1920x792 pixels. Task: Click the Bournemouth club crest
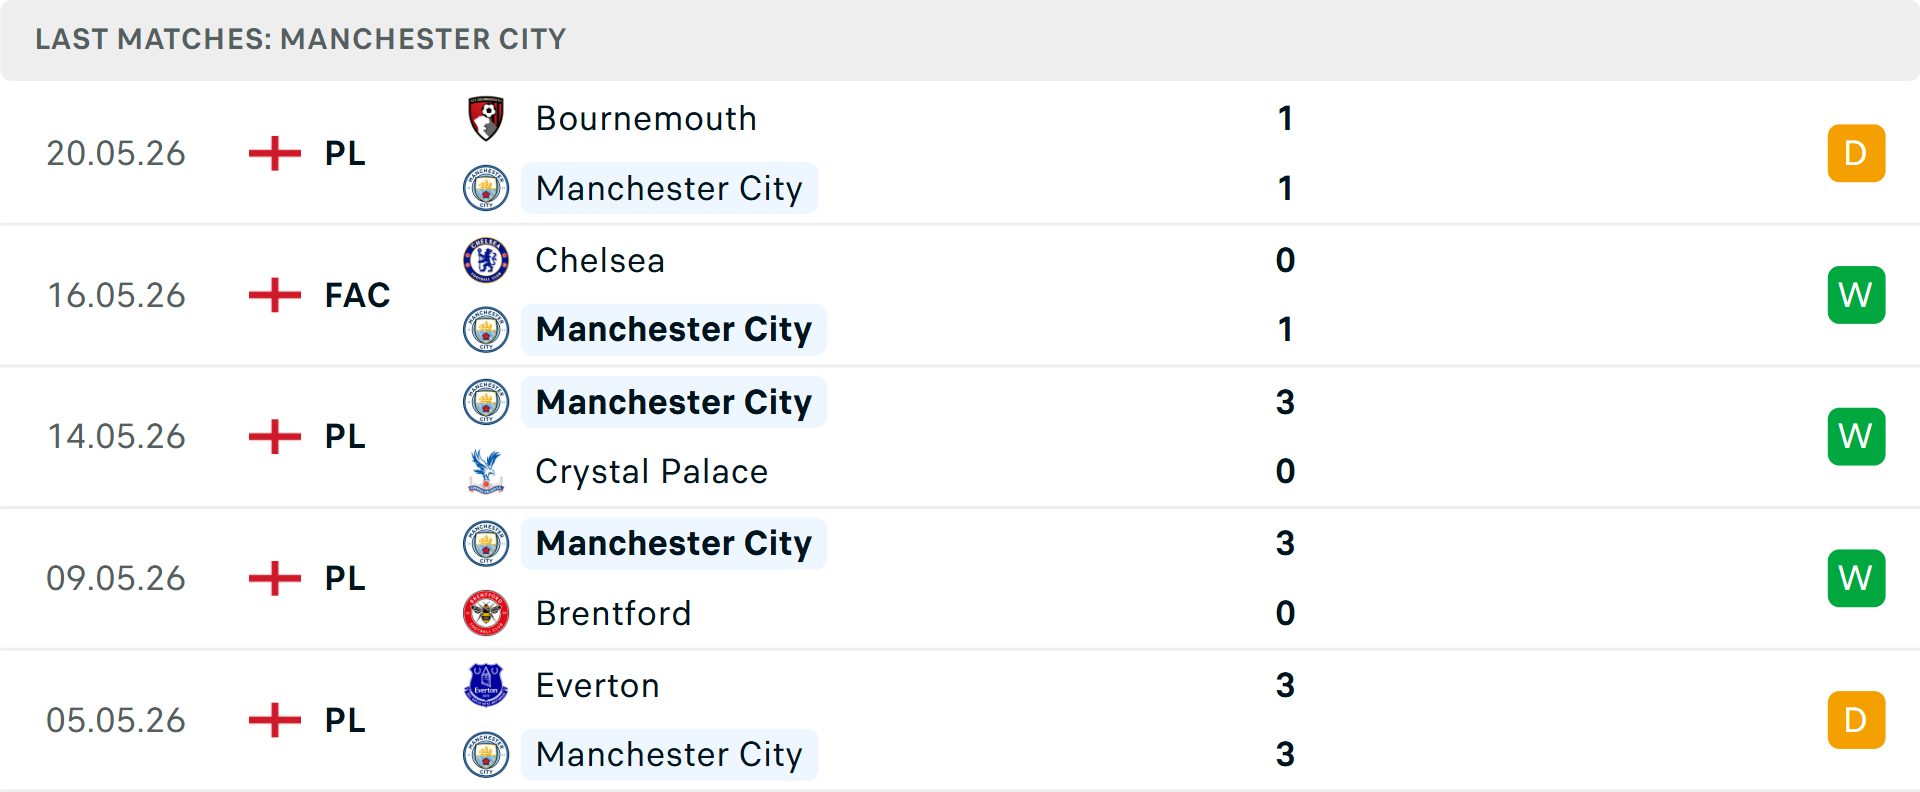[486, 119]
